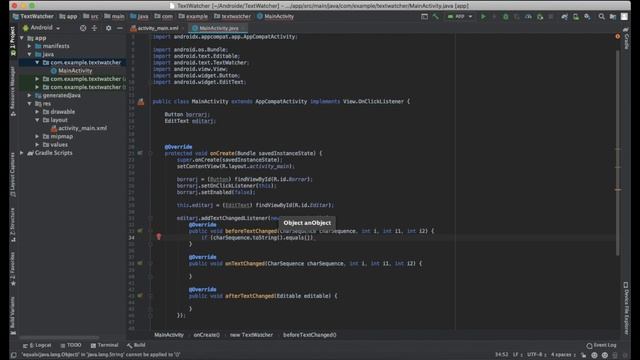
Task: Click the Make Project hammer icon
Action: [x=436, y=17]
